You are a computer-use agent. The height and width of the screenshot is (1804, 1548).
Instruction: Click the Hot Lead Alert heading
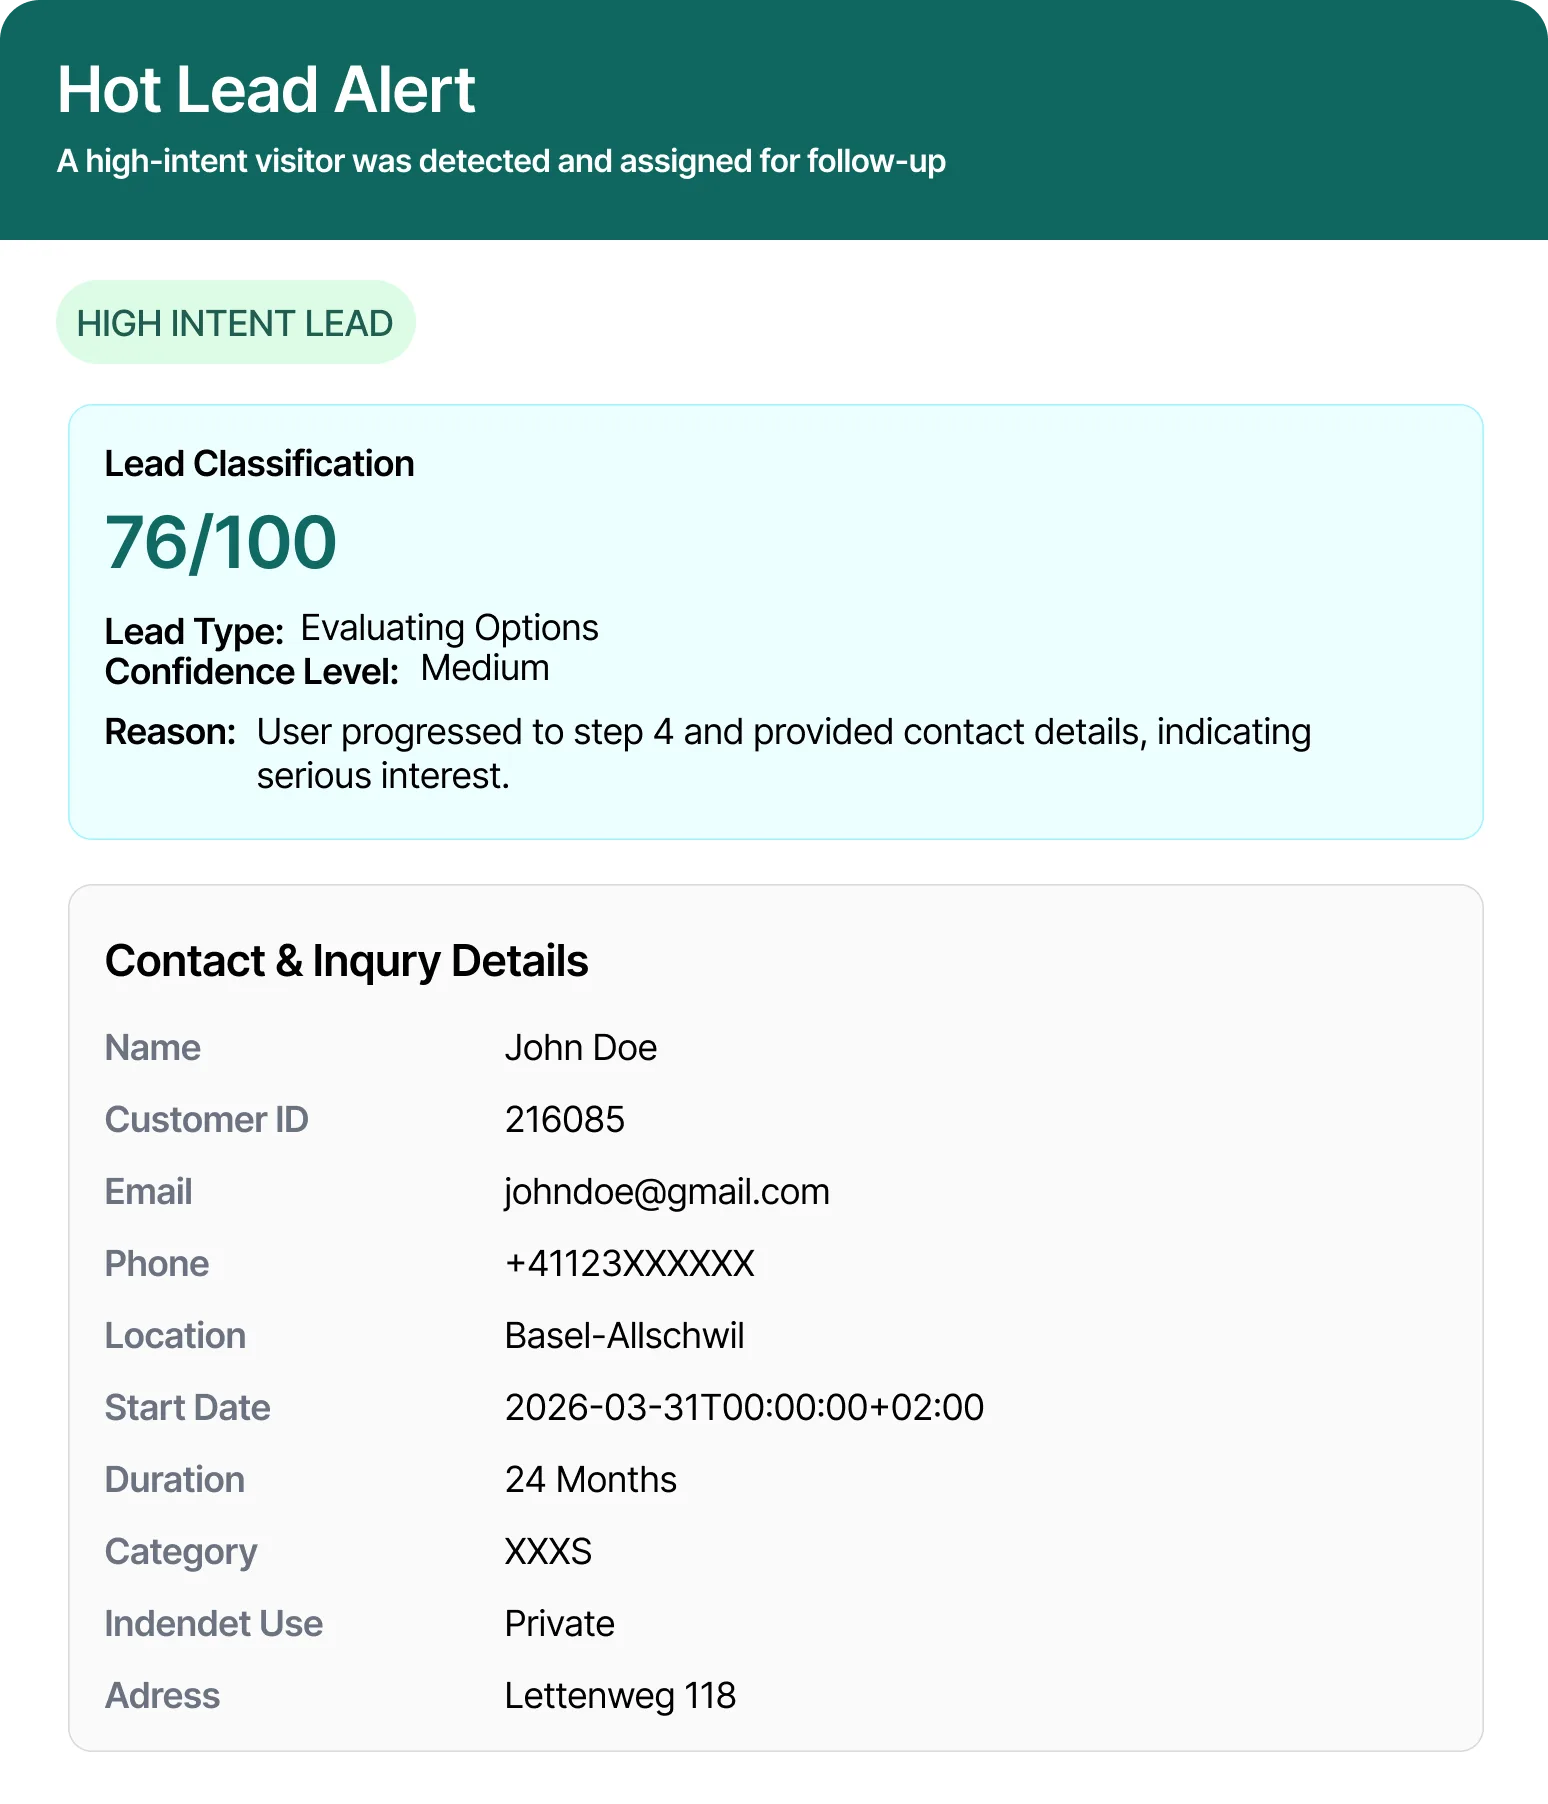pyautogui.click(x=266, y=90)
